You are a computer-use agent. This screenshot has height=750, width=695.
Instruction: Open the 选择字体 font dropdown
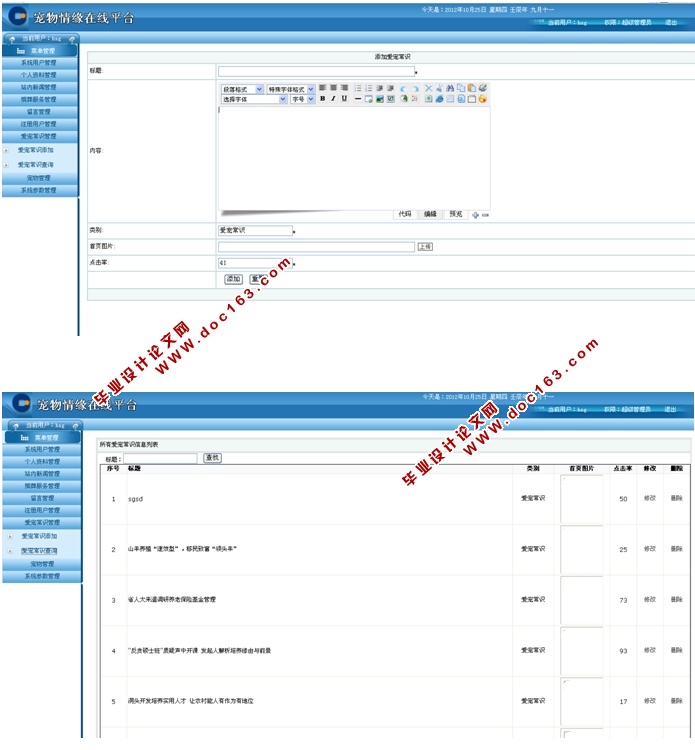(254, 99)
